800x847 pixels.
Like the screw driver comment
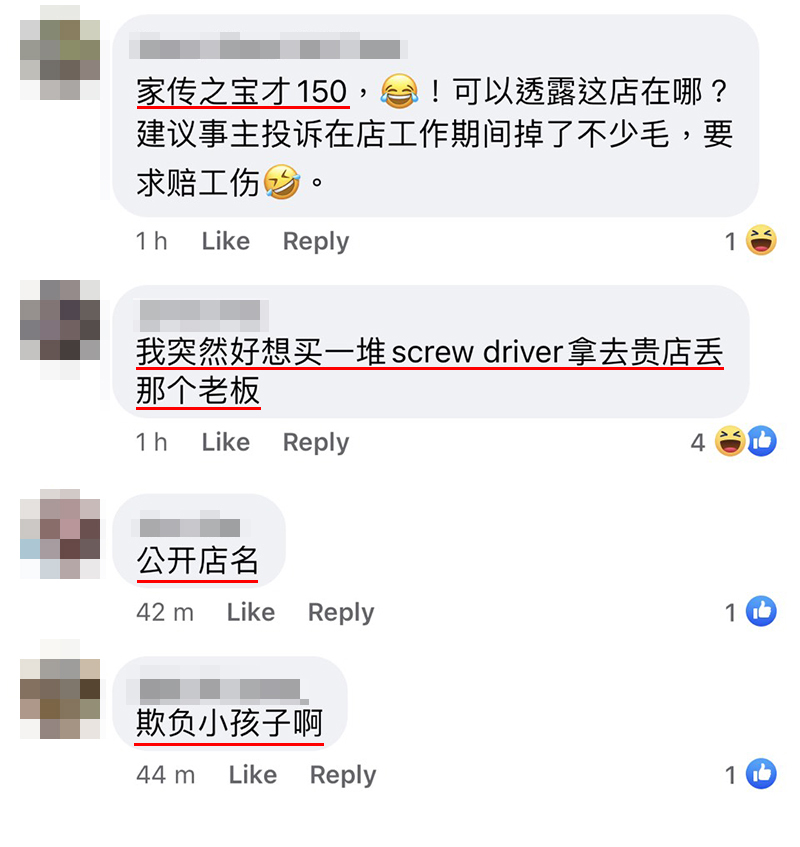pyautogui.click(x=226, y=442)
